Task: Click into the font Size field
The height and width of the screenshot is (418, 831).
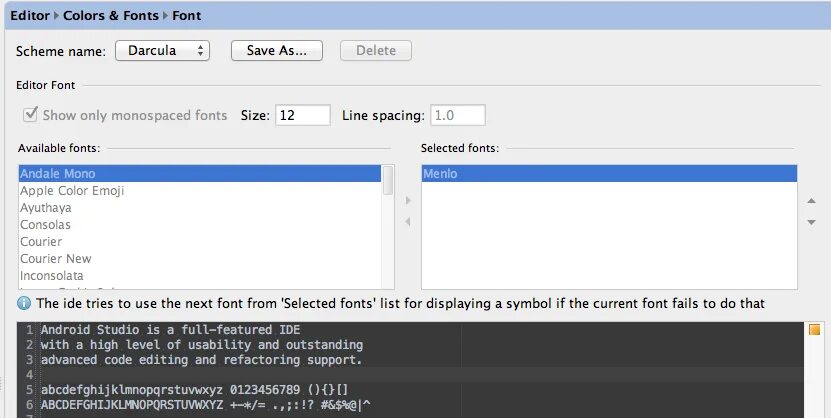Action: 303,115
